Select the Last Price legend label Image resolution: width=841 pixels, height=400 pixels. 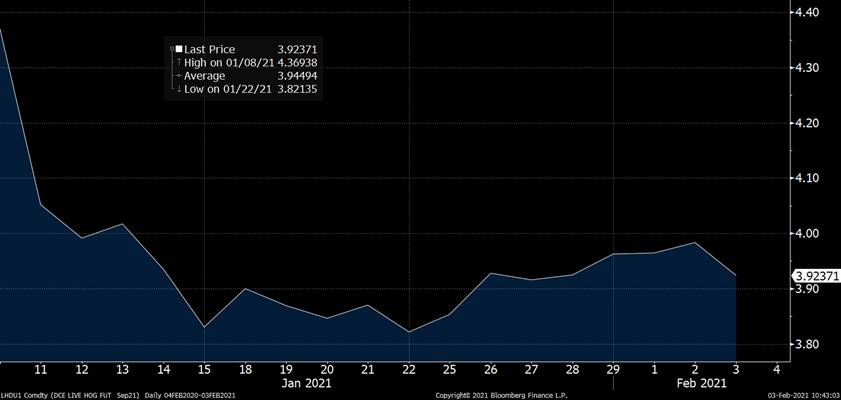click(210, 49)
